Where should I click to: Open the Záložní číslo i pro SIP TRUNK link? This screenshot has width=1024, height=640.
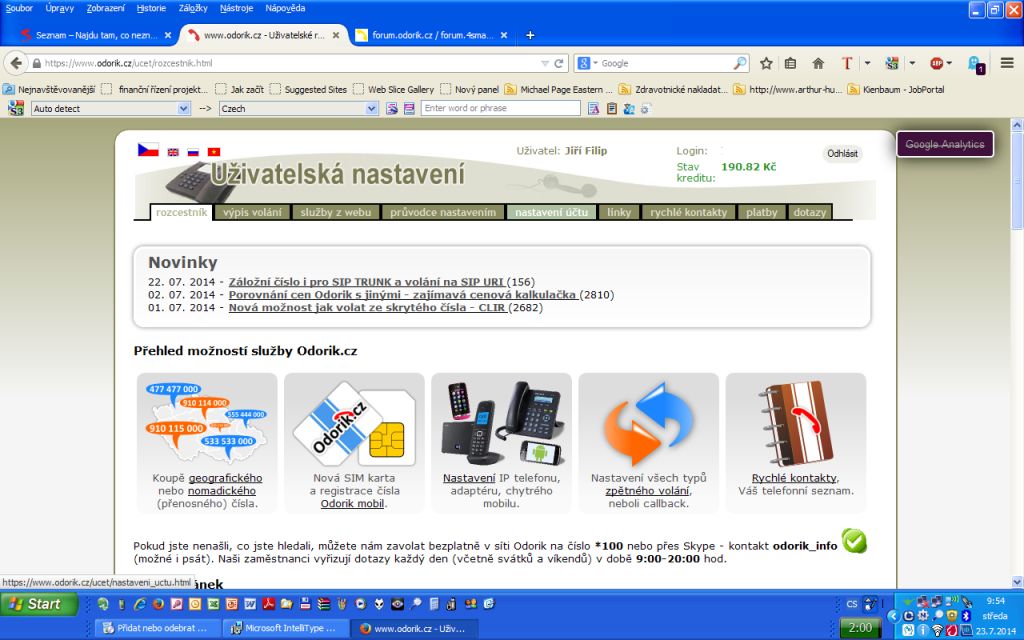[x=366, y=282]
